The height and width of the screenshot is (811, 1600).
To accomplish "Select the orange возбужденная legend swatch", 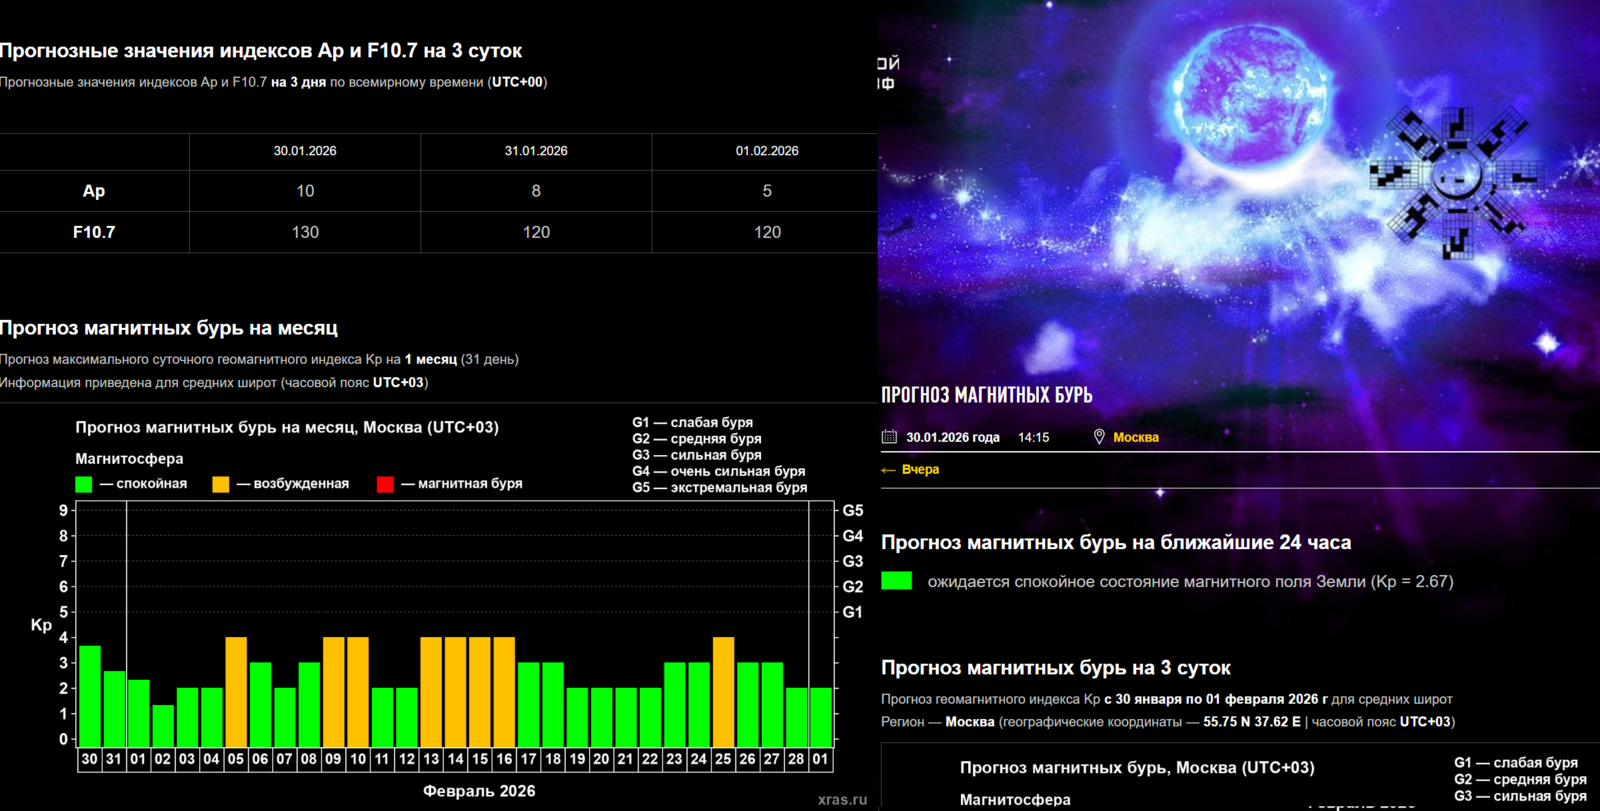I will (x=221, y=484).
